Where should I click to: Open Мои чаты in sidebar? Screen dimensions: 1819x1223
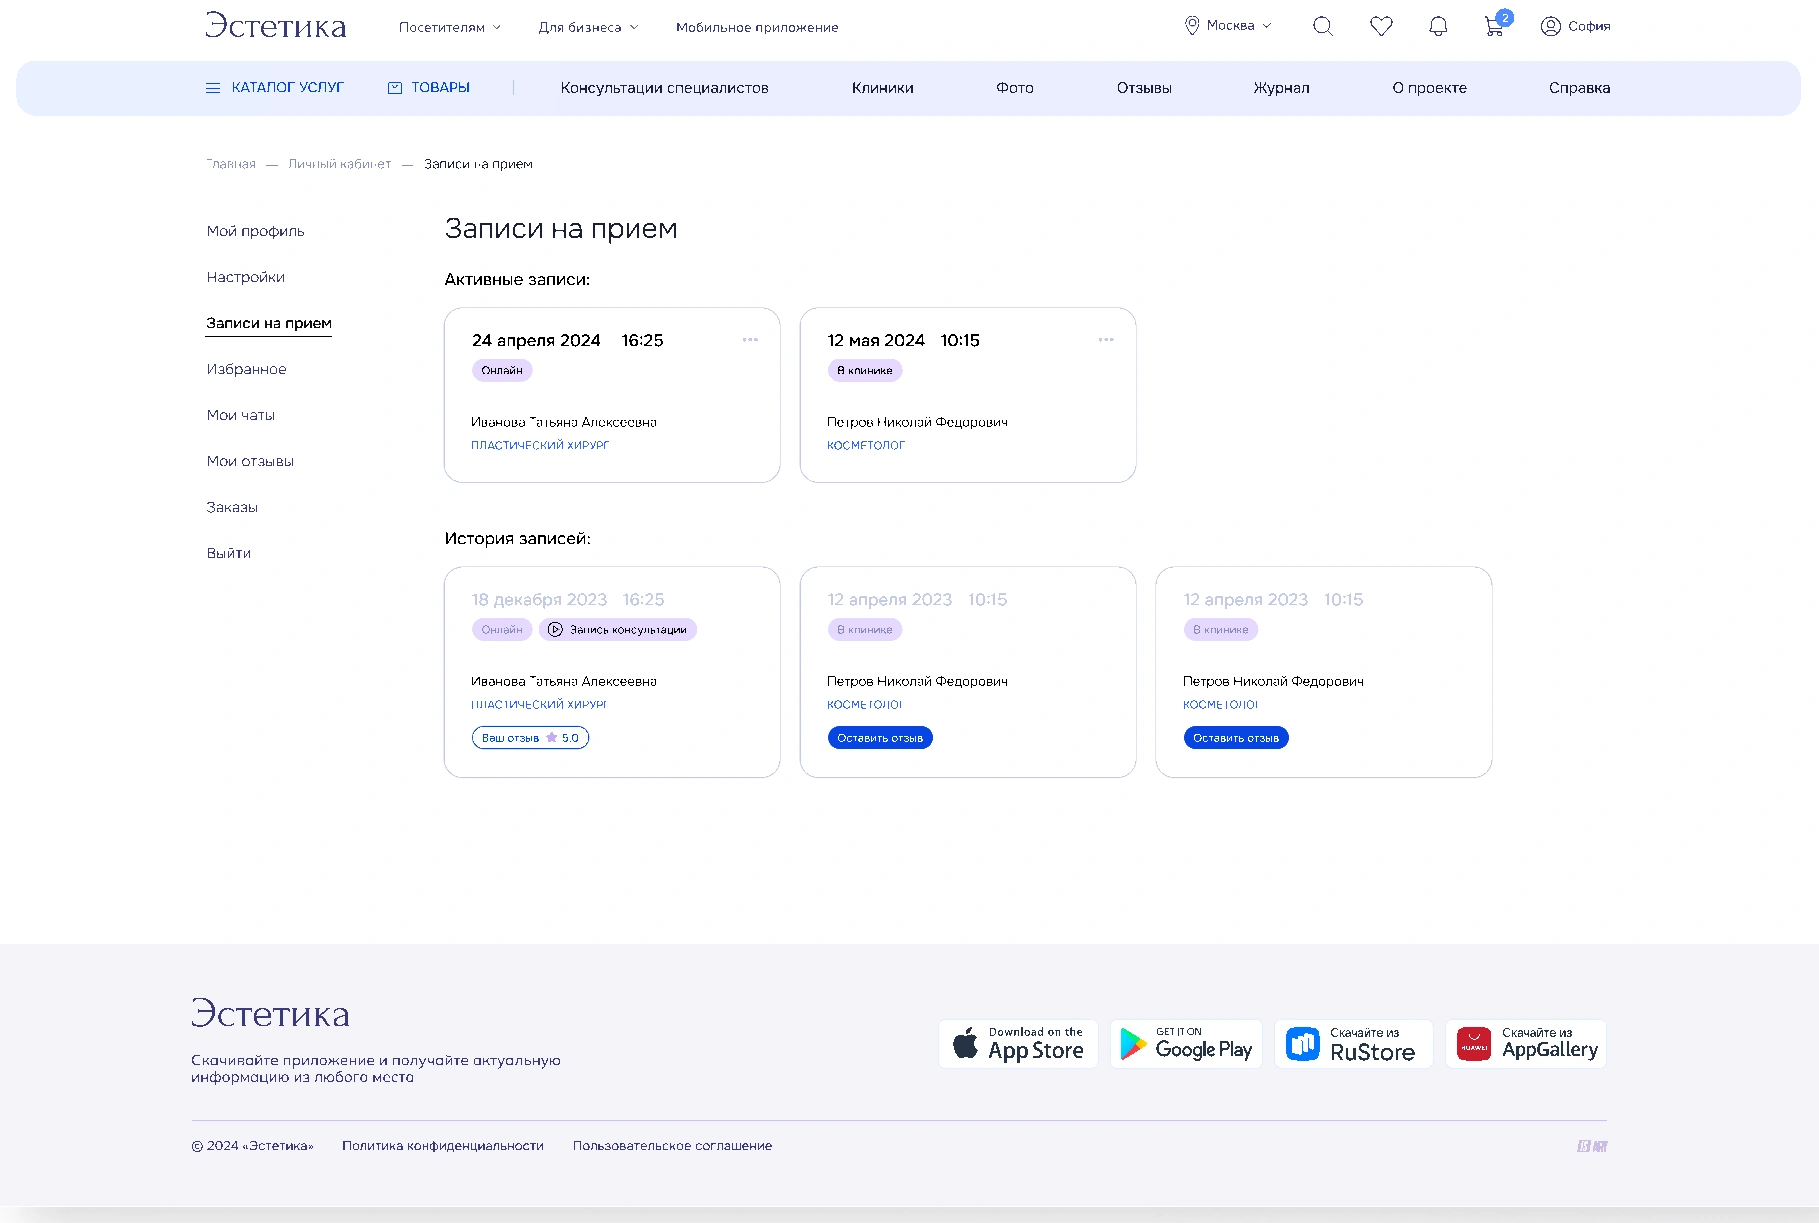[x=240, y=415]
